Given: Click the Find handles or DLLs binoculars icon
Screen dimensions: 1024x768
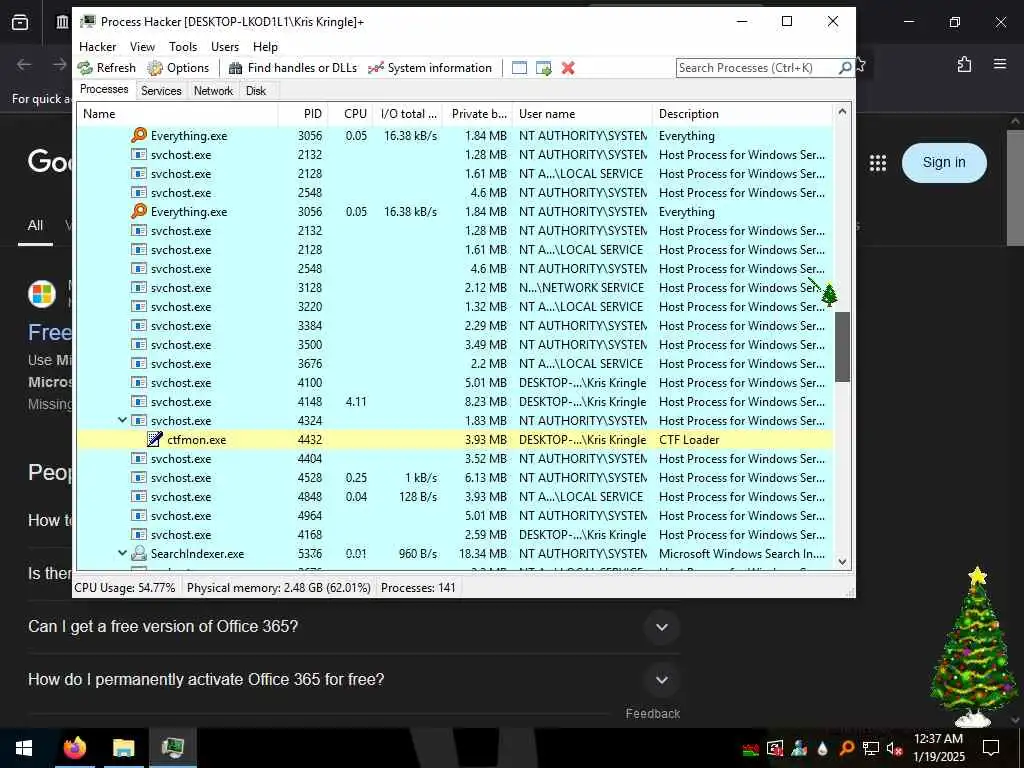Looking at the screenshot, I should [x=236, y=68].
